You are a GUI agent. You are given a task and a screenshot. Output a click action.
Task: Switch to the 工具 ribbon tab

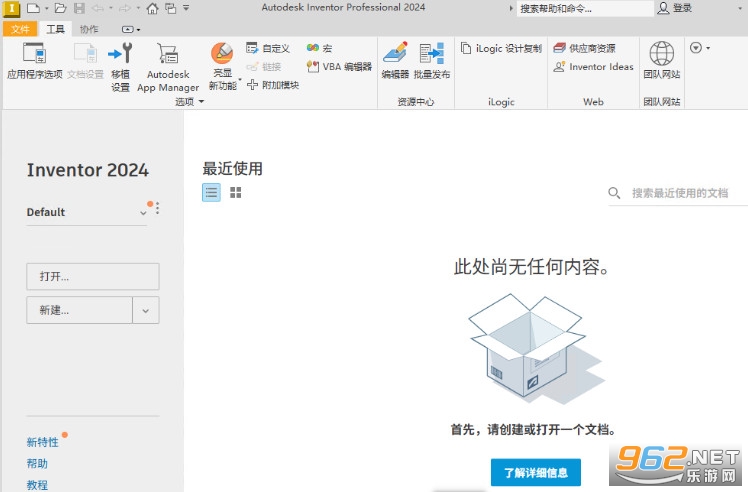point(55,29)
